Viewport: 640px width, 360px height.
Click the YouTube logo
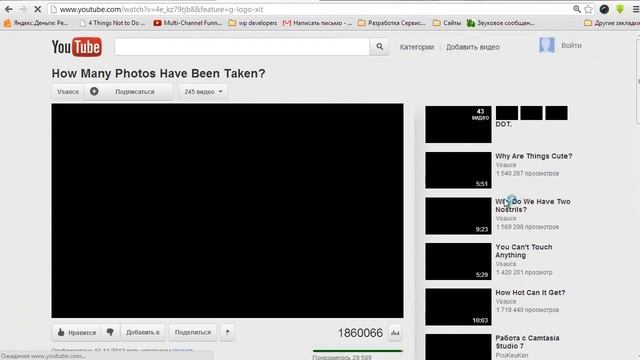(x=77, y=47)
